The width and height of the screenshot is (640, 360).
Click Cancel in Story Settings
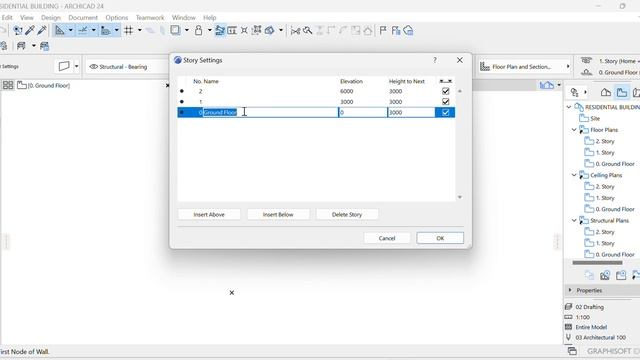coord(387,238)
